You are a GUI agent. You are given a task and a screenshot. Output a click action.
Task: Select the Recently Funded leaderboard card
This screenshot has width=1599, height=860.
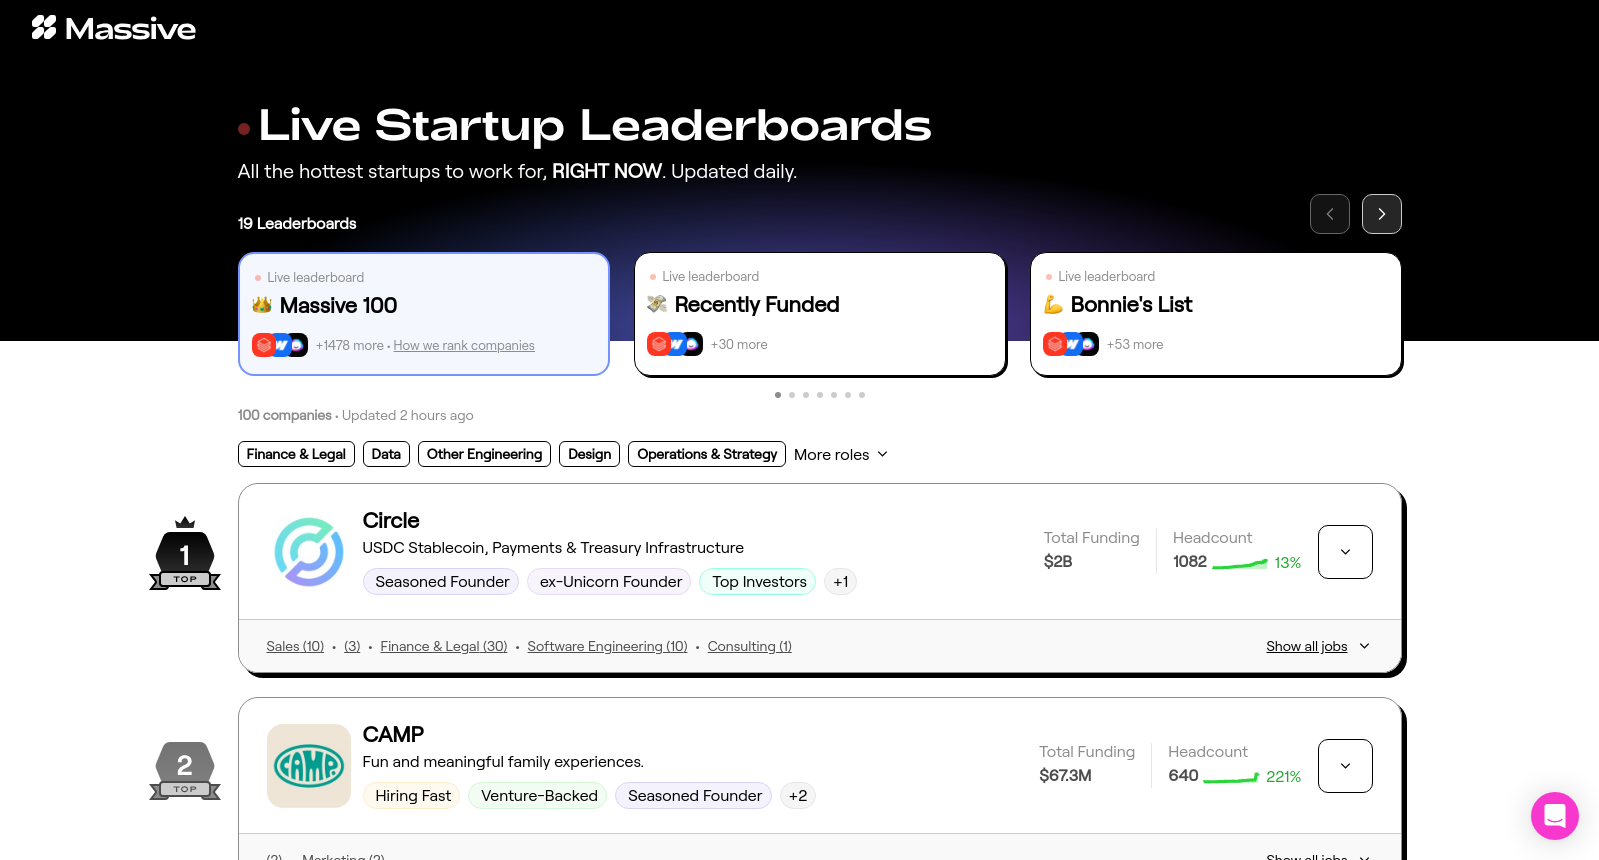click(x=820, y=314)
